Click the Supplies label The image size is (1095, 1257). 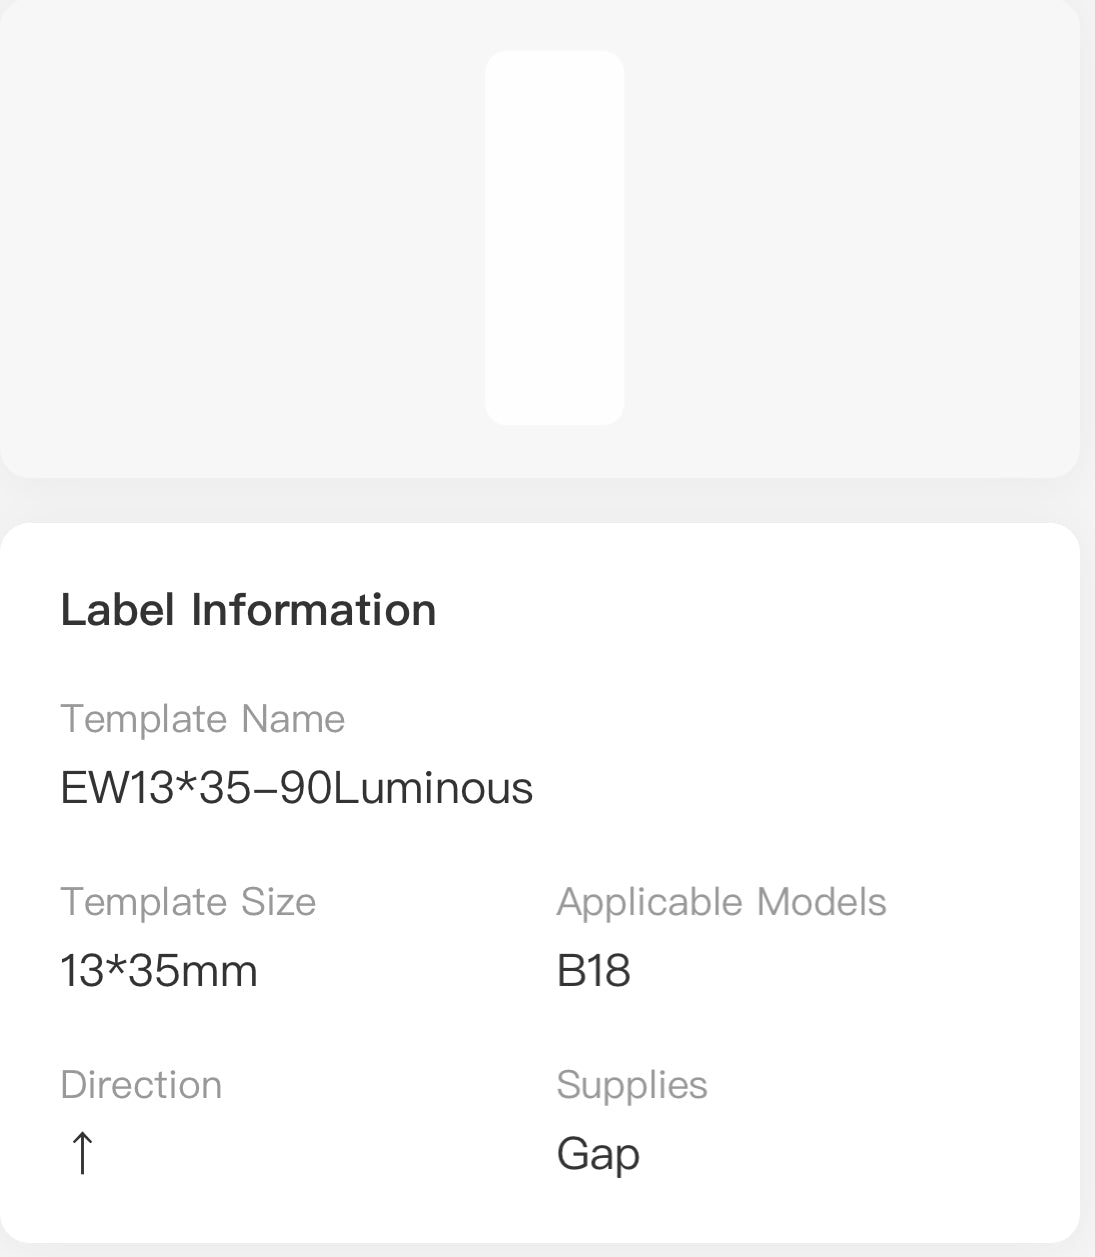click(x=632, y=1084)
